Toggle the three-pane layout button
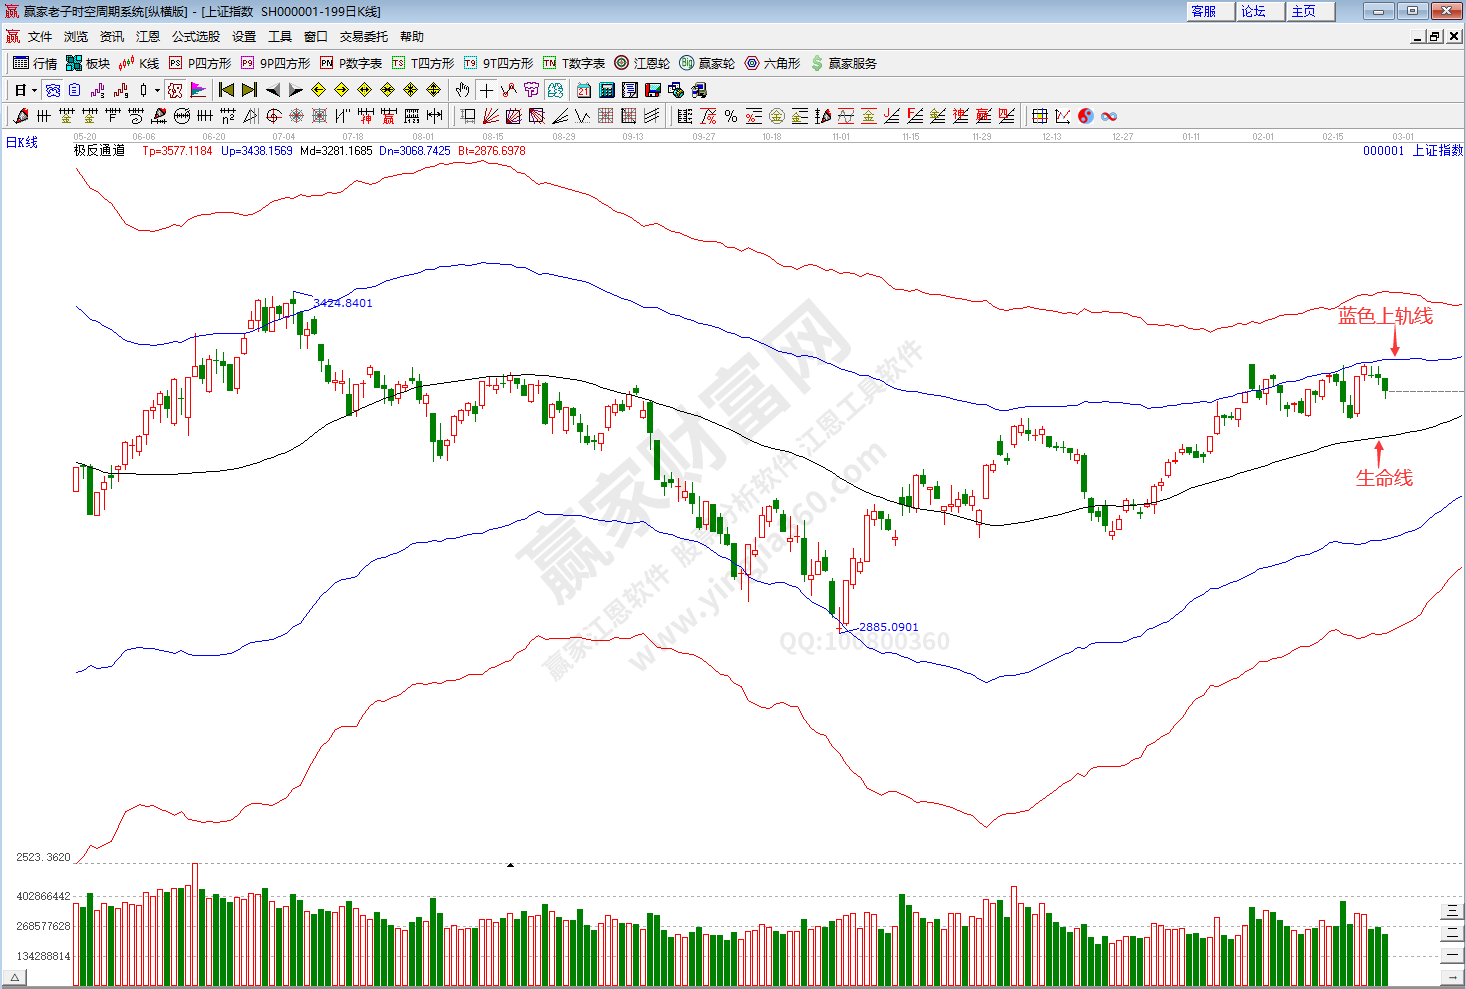The width and height of the screenshot is (1466, 989). pos(1451,910)
